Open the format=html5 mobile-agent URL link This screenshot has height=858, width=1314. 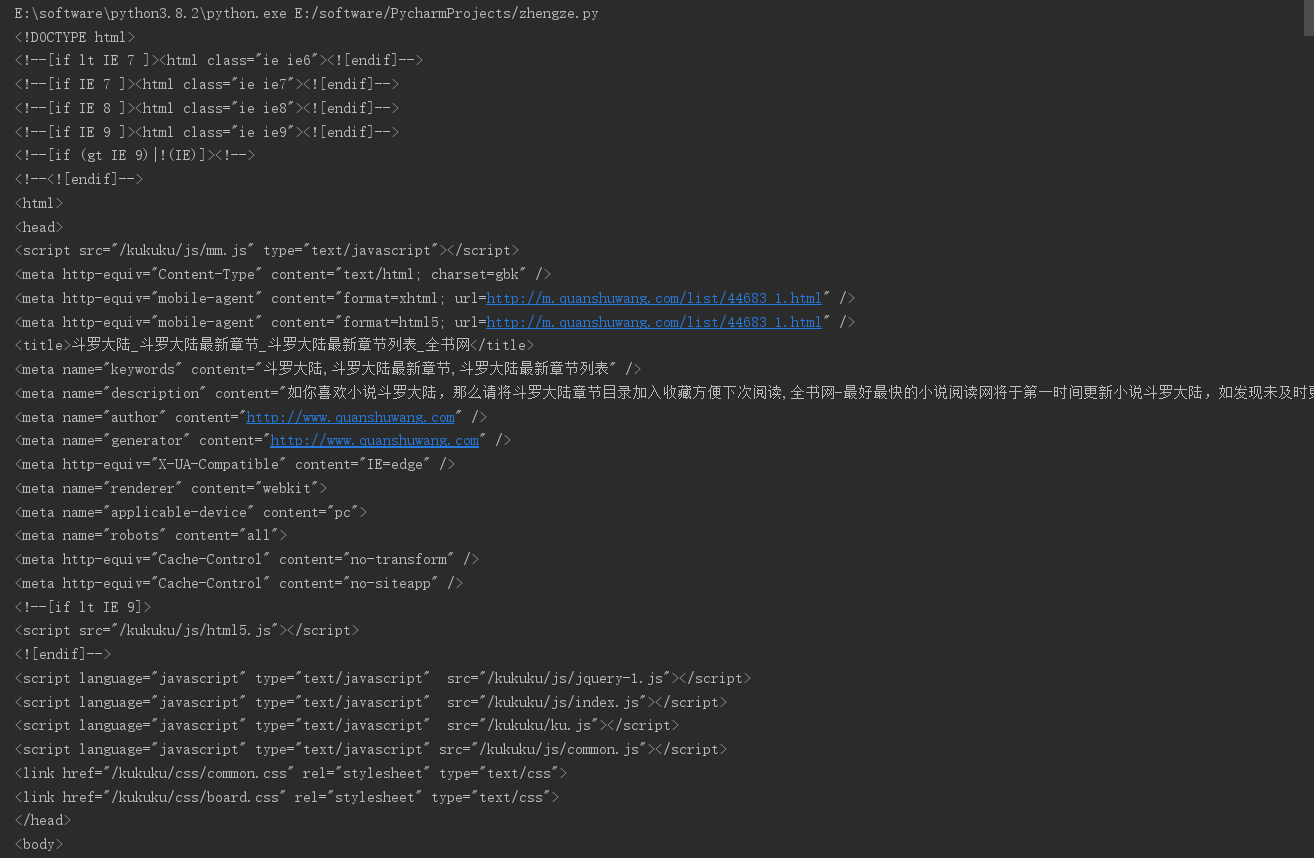tap(654, 322)
